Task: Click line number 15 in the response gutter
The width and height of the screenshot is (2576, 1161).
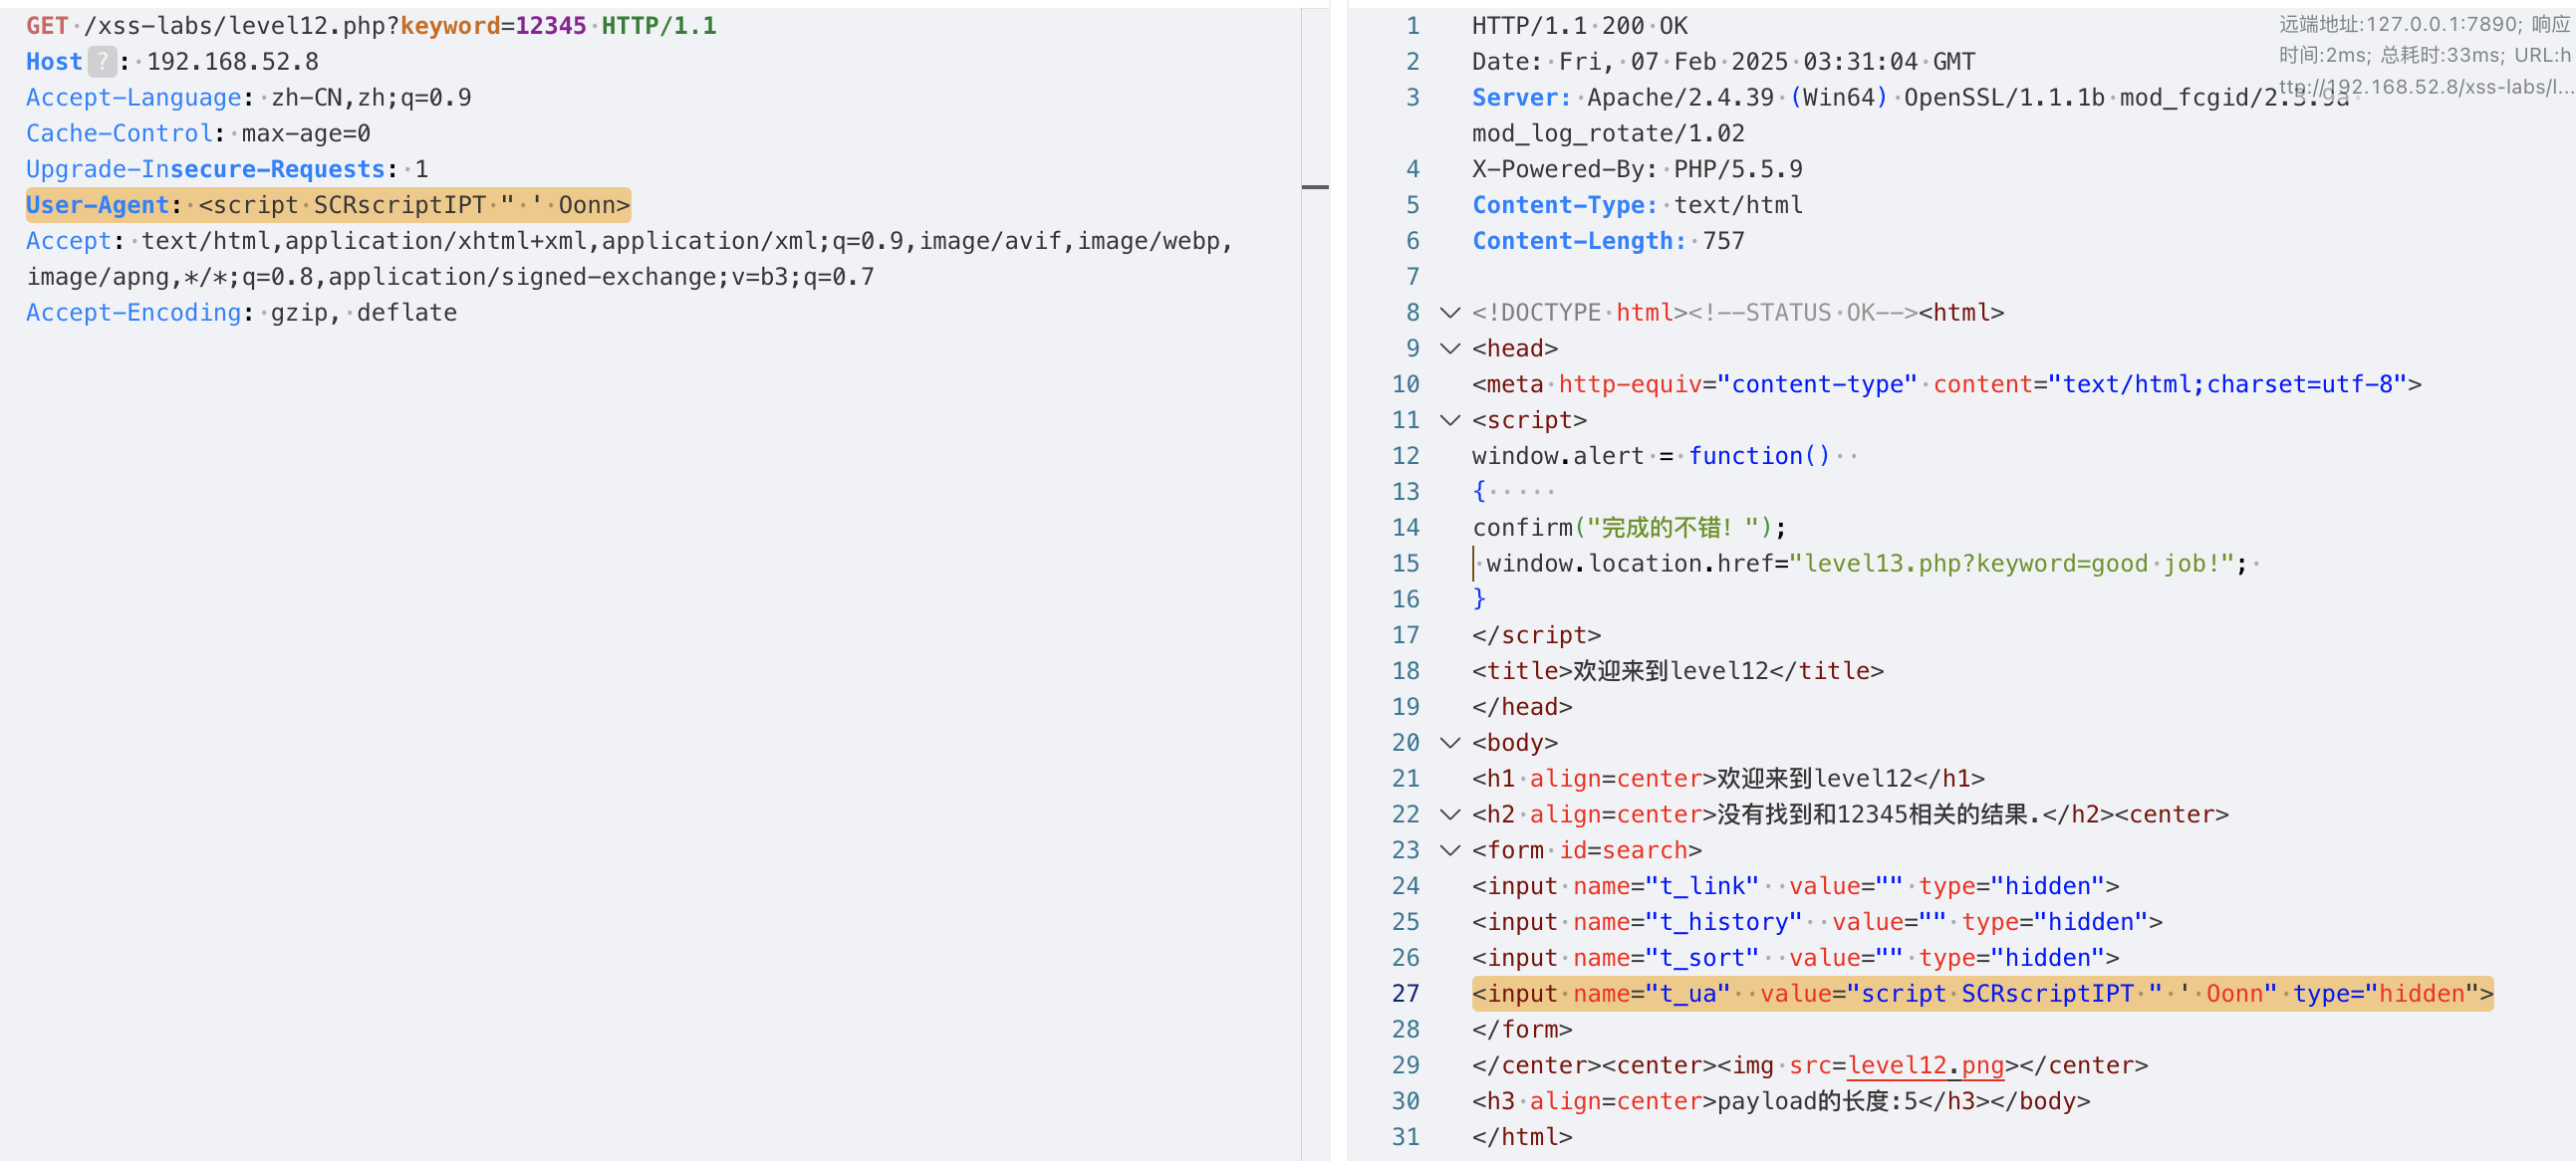Action: (x=1405, y=564)
